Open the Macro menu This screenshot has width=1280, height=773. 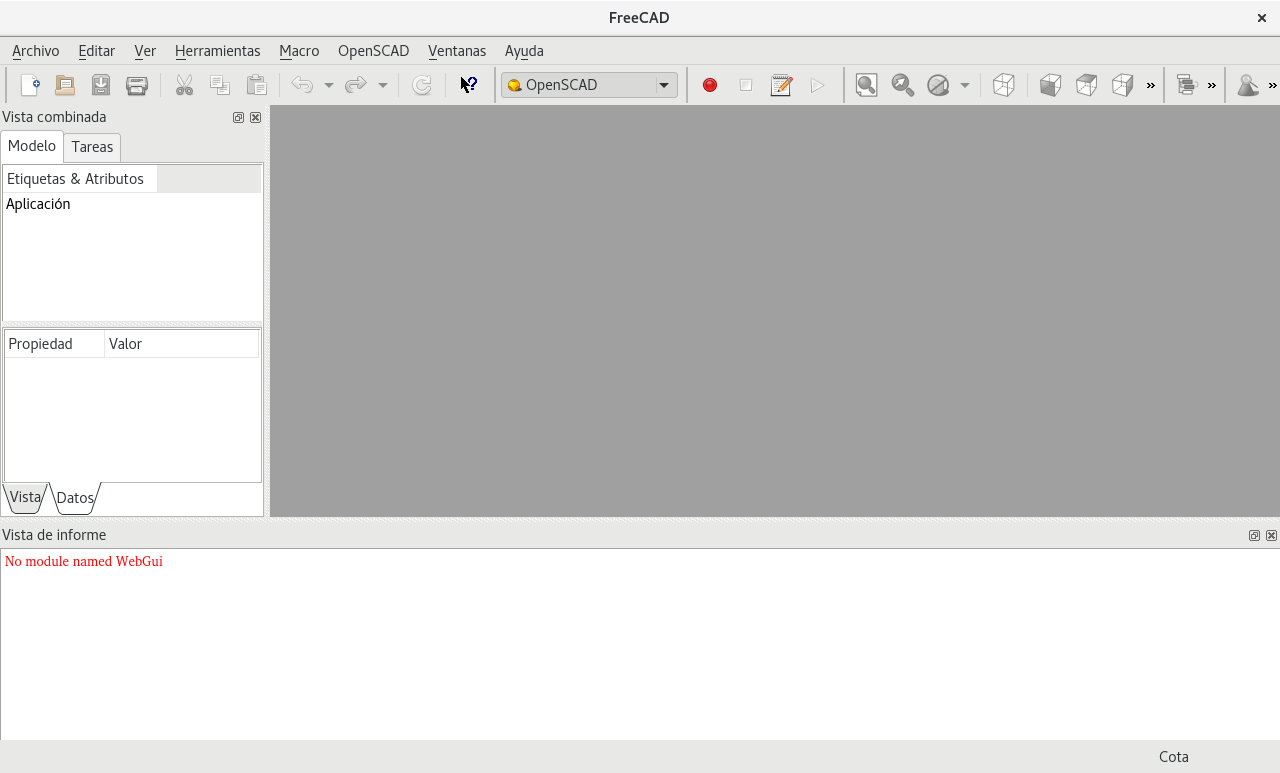[x=299, y=51]
